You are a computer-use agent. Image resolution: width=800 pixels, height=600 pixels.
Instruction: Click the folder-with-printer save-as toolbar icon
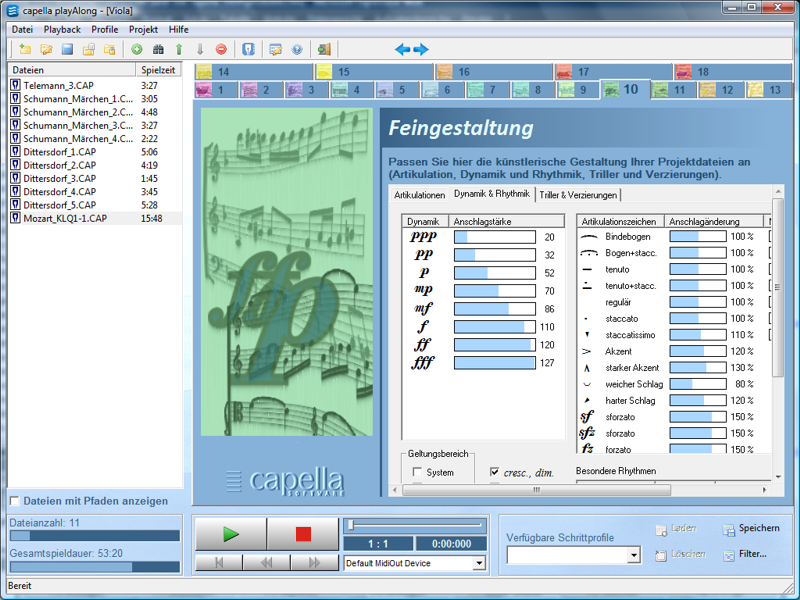tap(89, 49)
